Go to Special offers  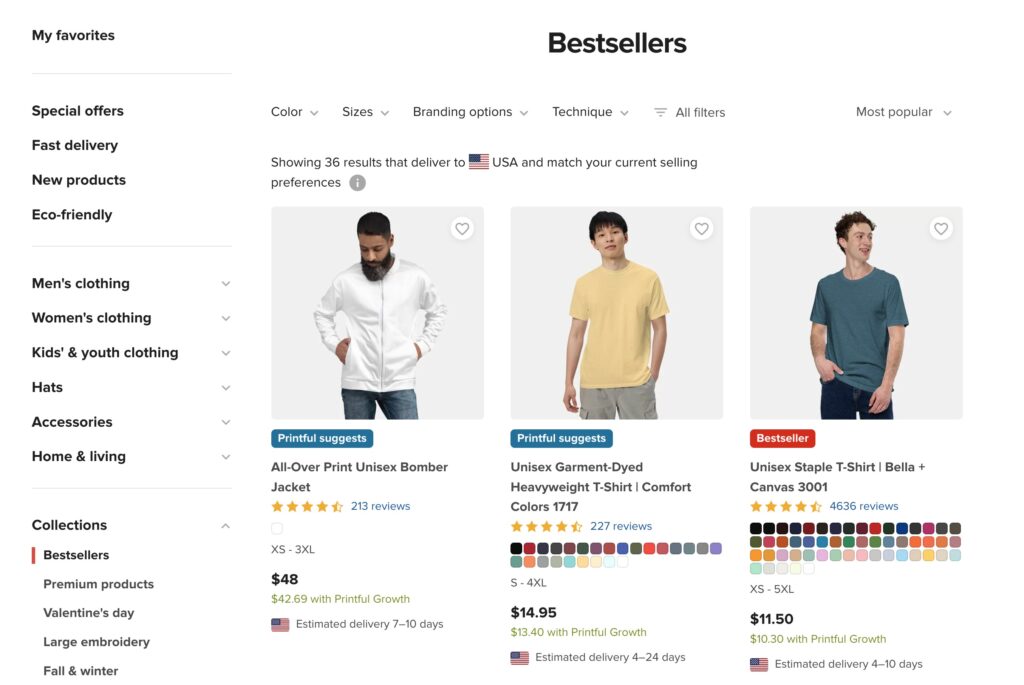[78, 111]
